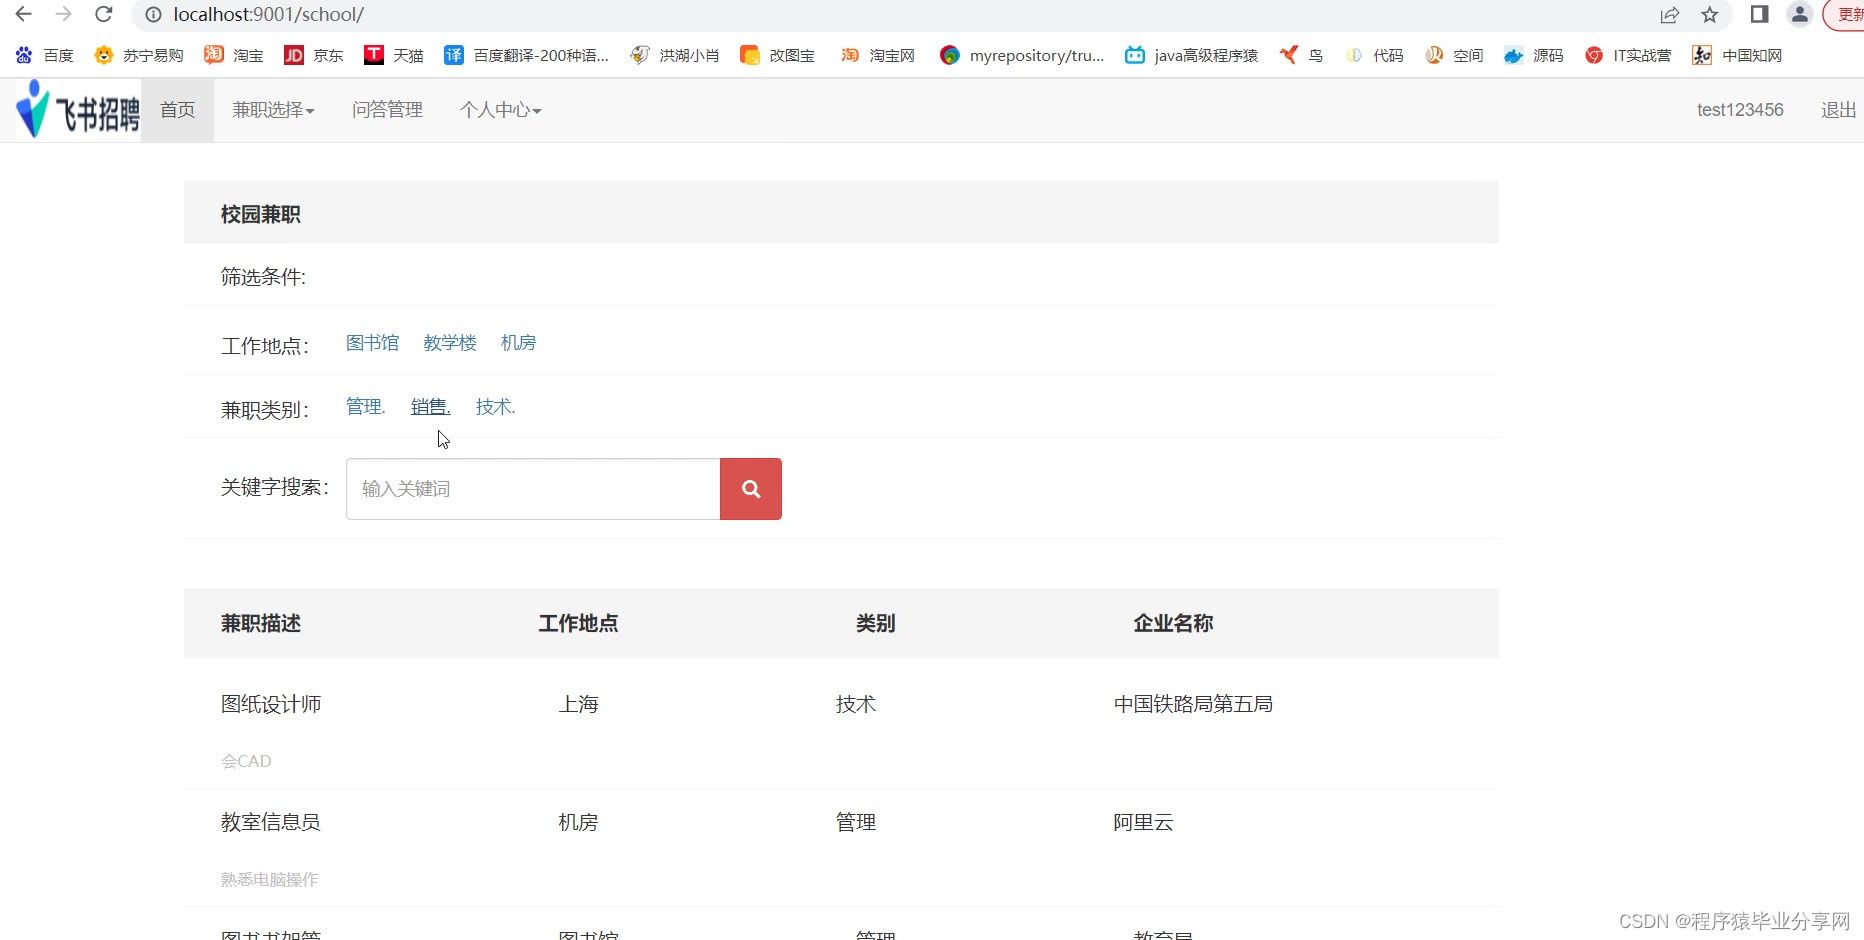Click the site info icon in address bar
1864x940 pixels.
click(153, 15)
